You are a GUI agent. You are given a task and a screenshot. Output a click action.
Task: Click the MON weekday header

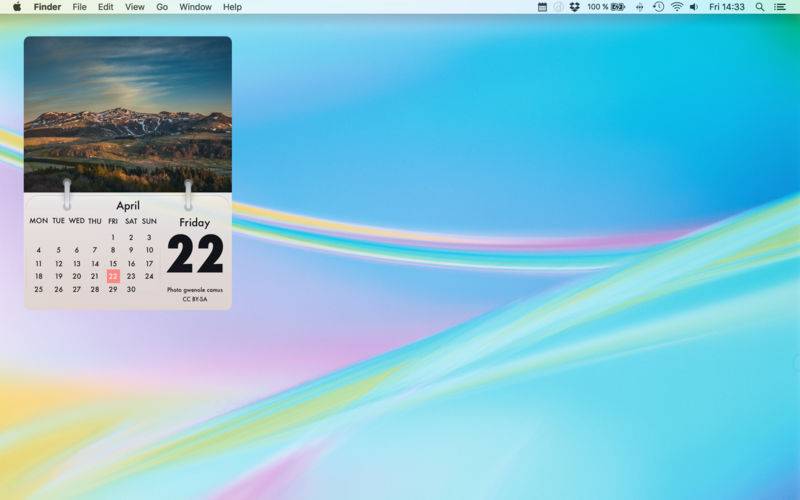click(39, 221)
